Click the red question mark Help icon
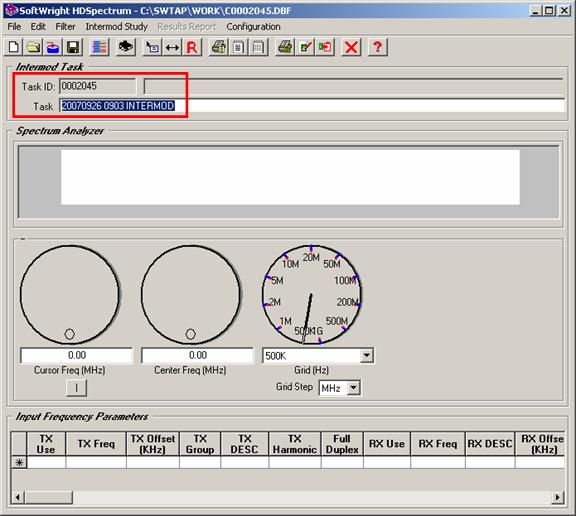Image resolution: width=576 pixels, height=516 pixels. click(378, 47)
